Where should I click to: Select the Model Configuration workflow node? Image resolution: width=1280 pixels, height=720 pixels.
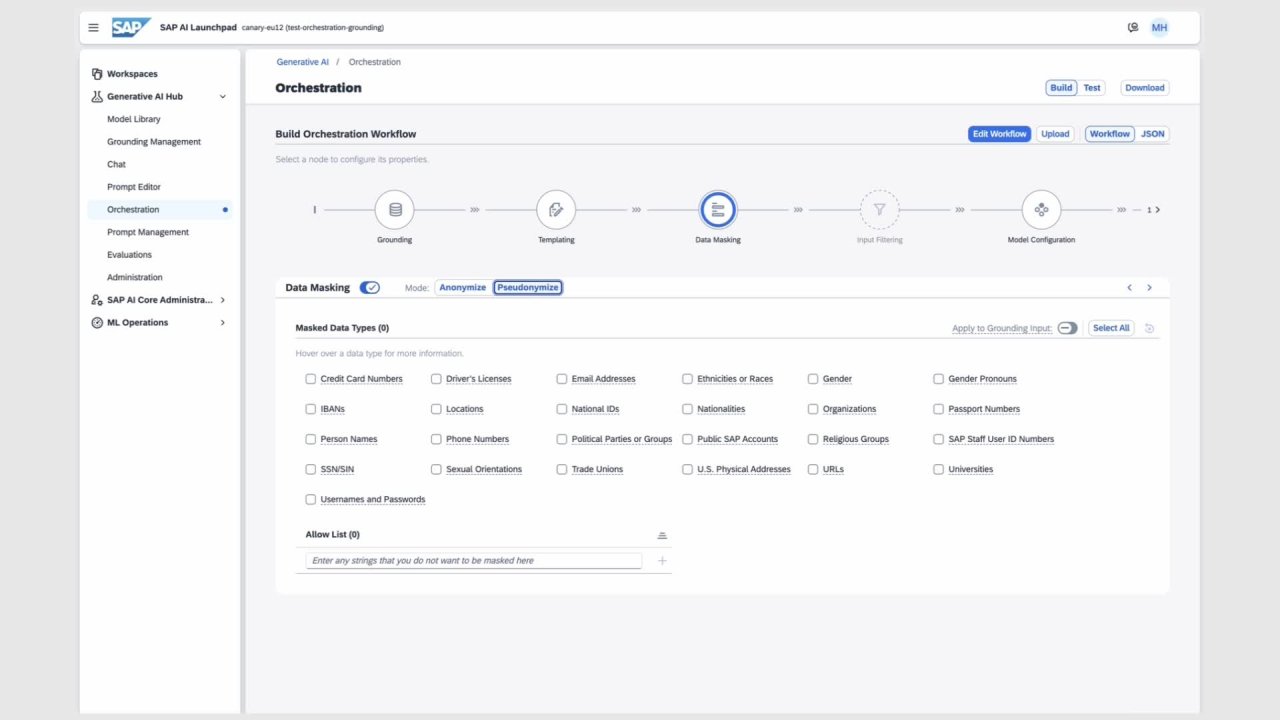[x=1041, y=210]
